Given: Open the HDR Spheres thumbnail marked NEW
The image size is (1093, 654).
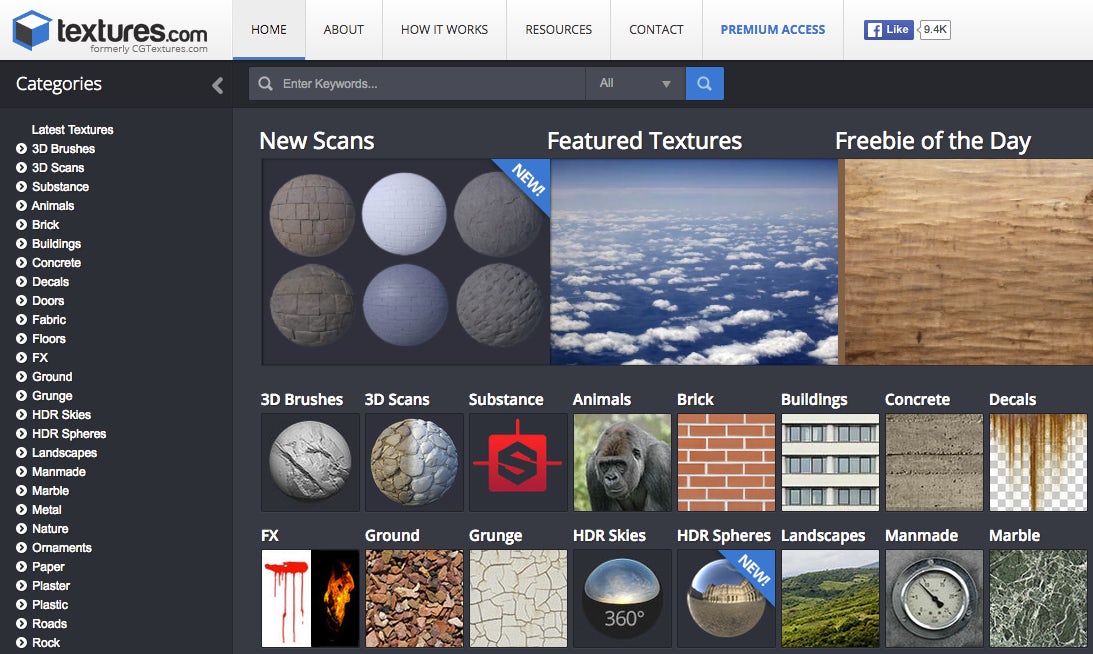Looking at the screenshot, I should point(726,598).
